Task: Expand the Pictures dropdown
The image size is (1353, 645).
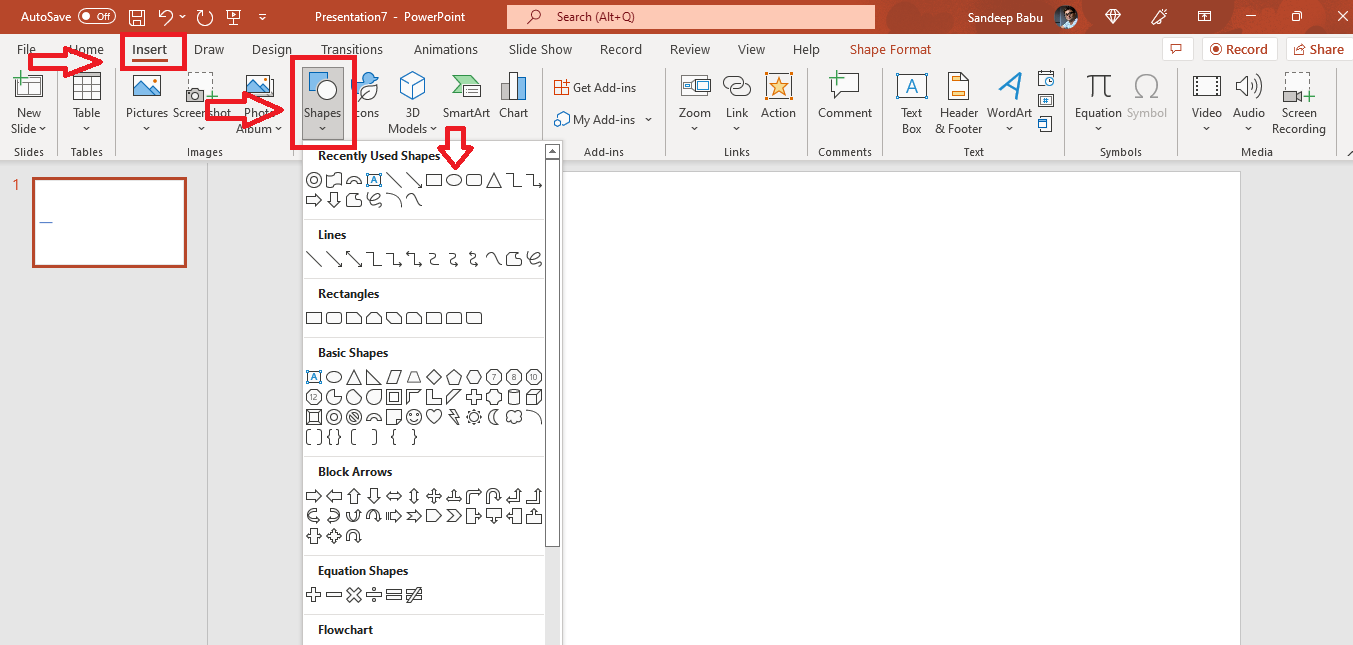Action: point(147,128)
